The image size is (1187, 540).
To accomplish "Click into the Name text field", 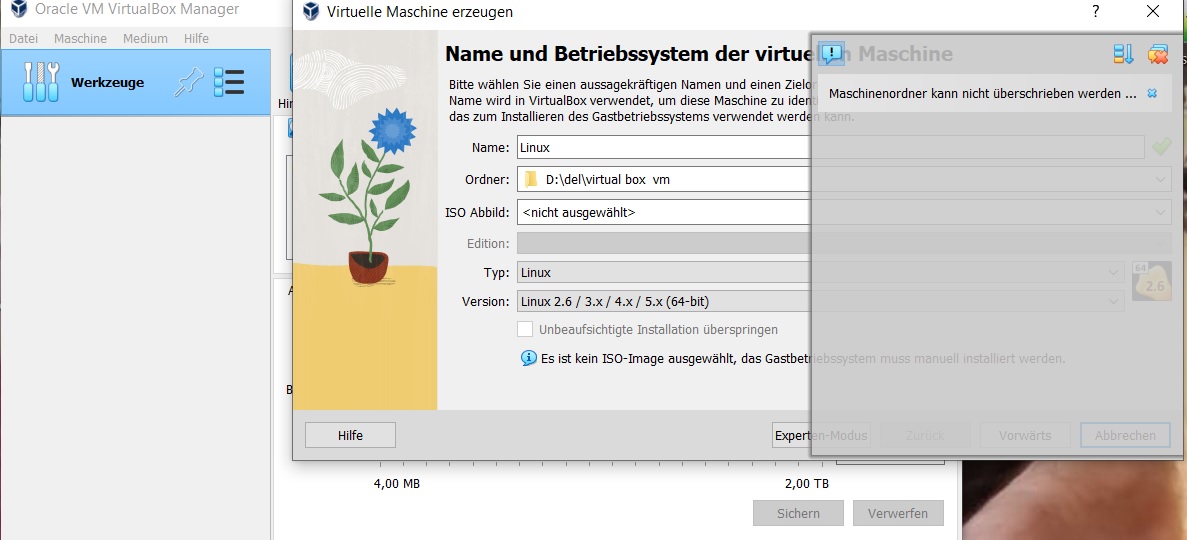I will coord(830,147).
